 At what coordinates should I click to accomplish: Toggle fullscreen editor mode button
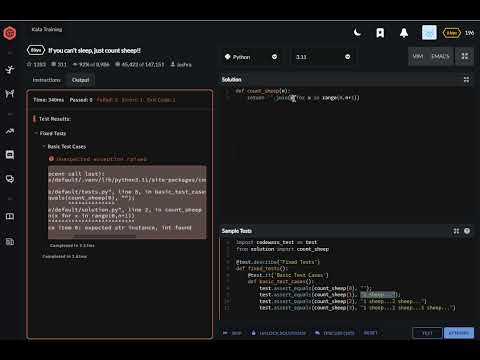coord(464,56)
